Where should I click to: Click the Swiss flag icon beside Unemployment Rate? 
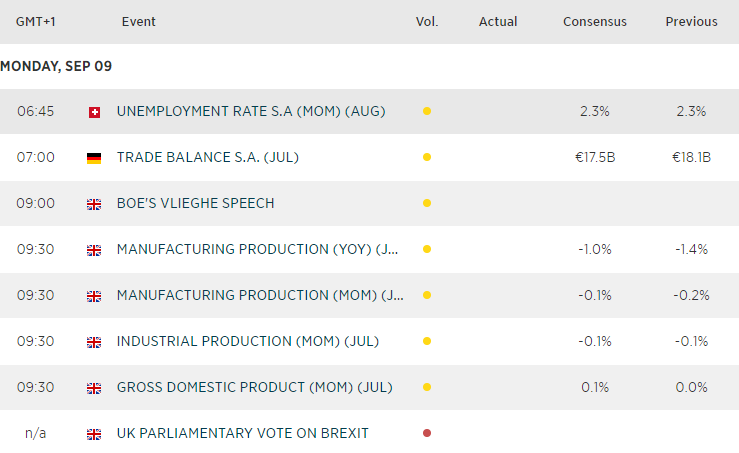(94, 112)
